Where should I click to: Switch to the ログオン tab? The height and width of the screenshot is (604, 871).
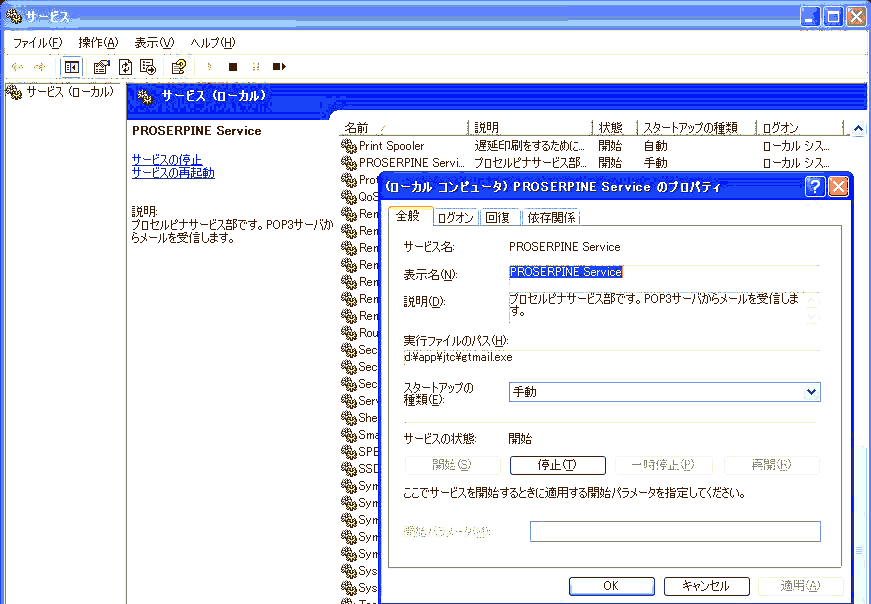455,217
